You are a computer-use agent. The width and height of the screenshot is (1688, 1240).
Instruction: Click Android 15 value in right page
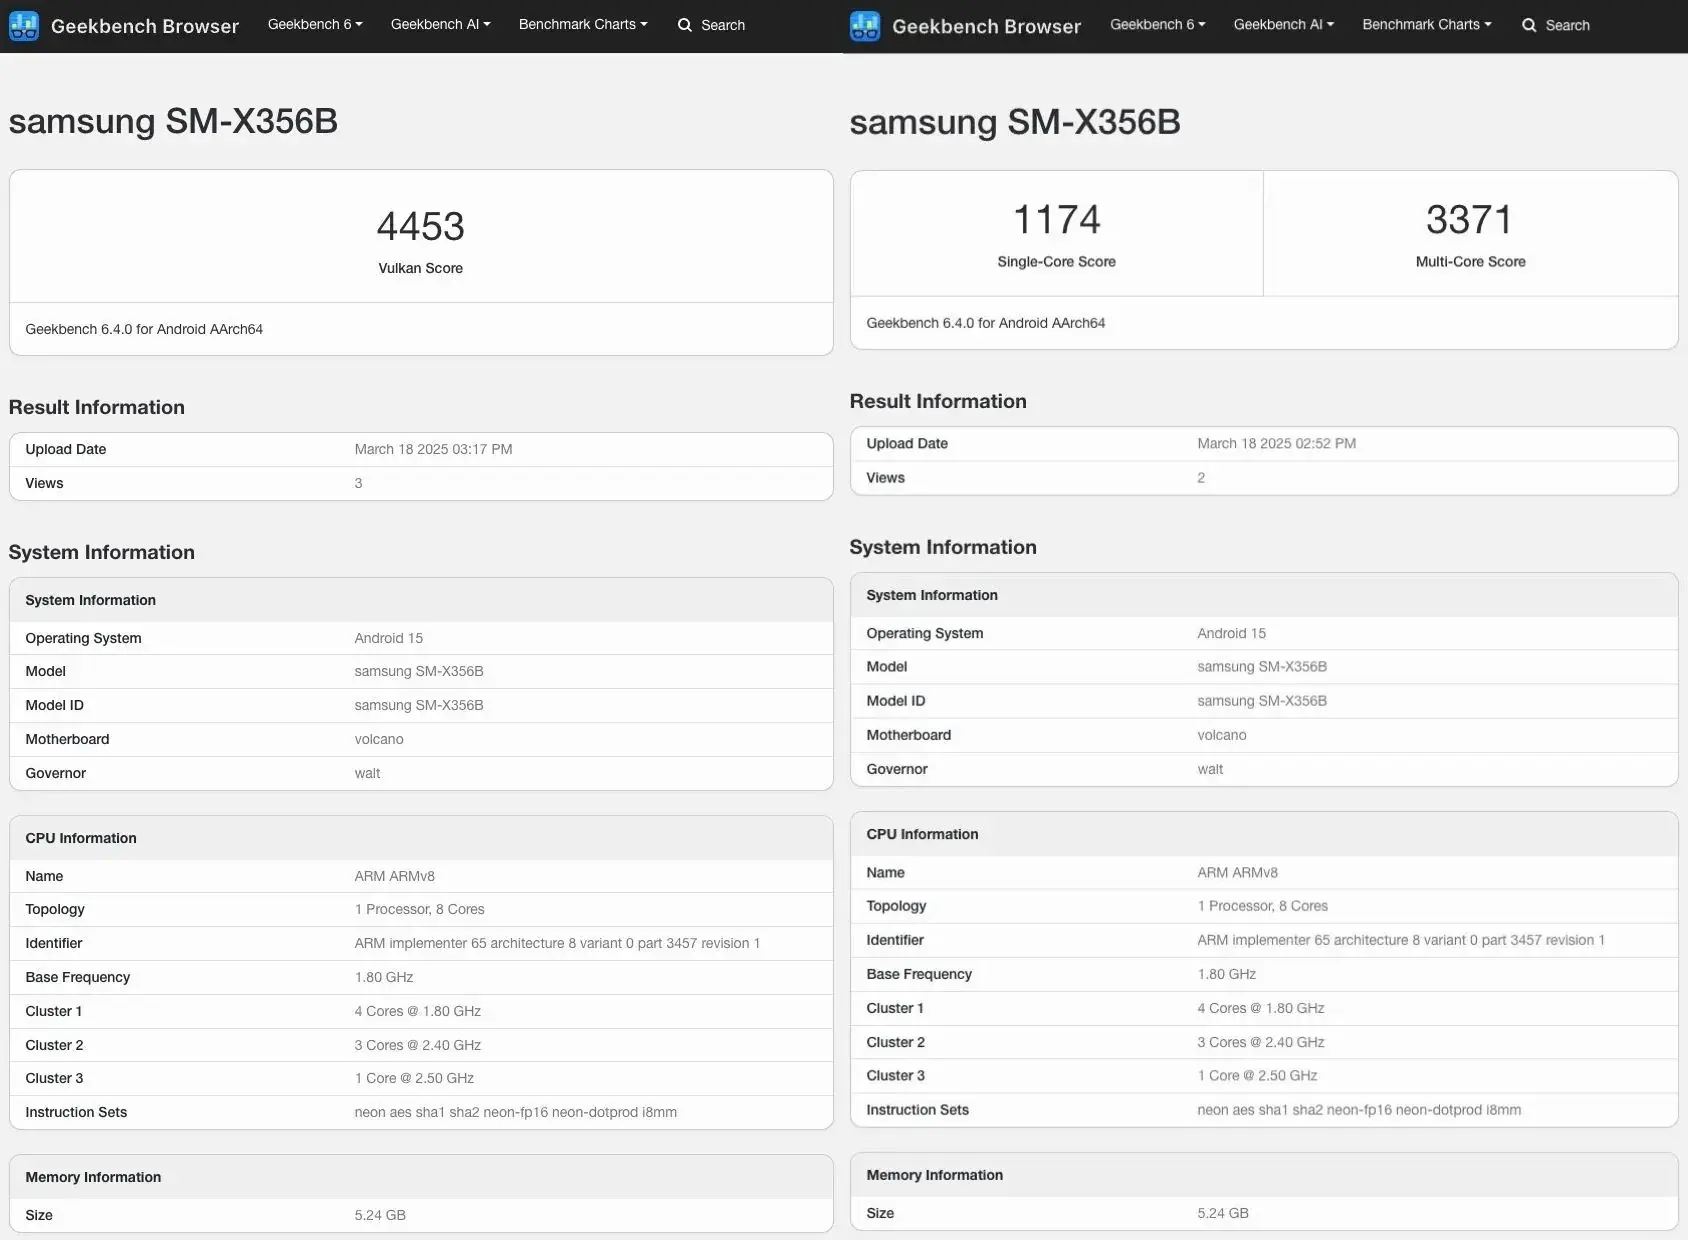coord(1231,634)
